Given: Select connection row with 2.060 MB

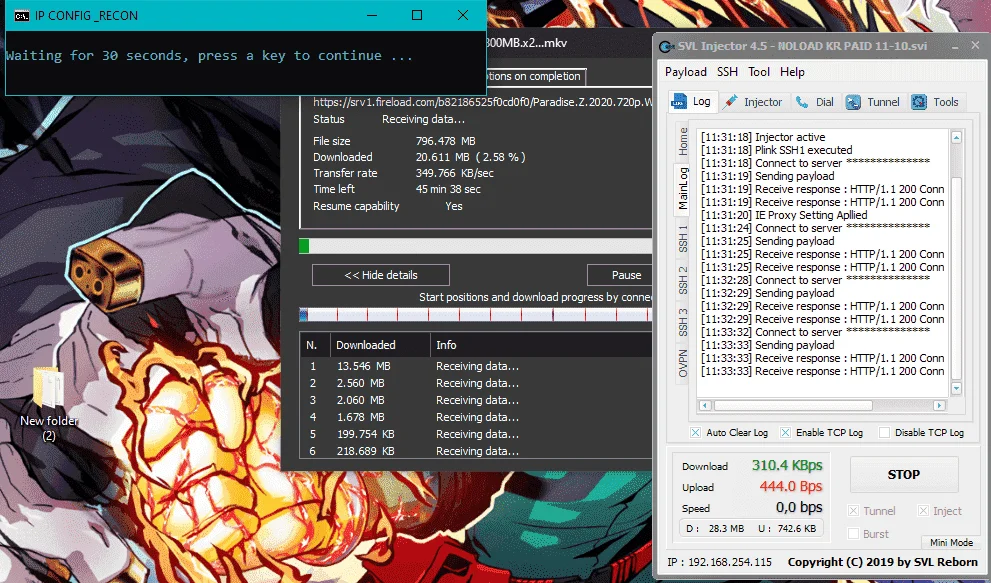Looking at the screenshot, I should (476, 400).
